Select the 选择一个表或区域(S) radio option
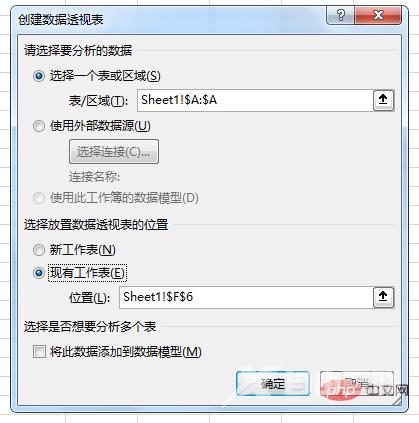The image size is (419, 423). (39, 76)
